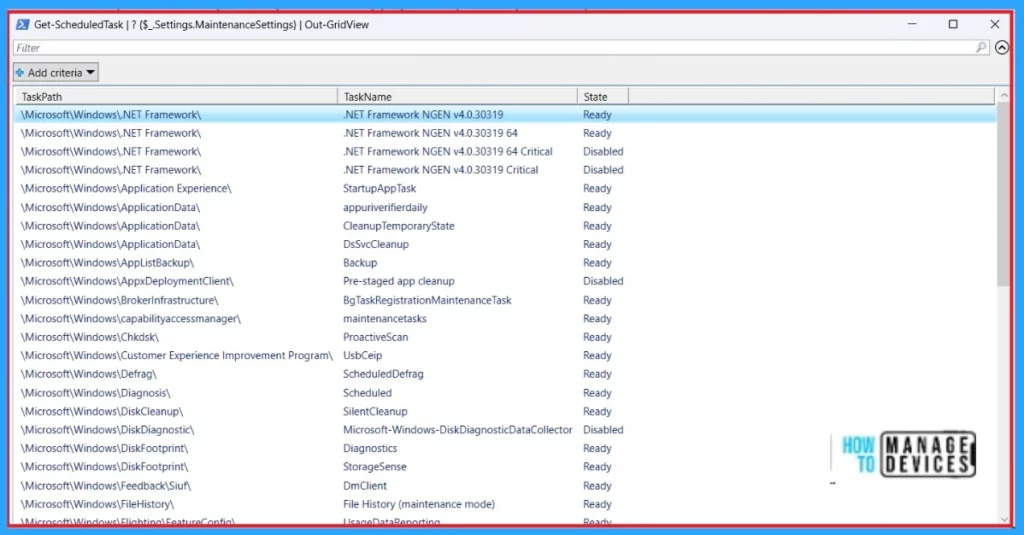Select the StartupAppTask row
This screenshot has width=1024, height=535.
(505, 188)
